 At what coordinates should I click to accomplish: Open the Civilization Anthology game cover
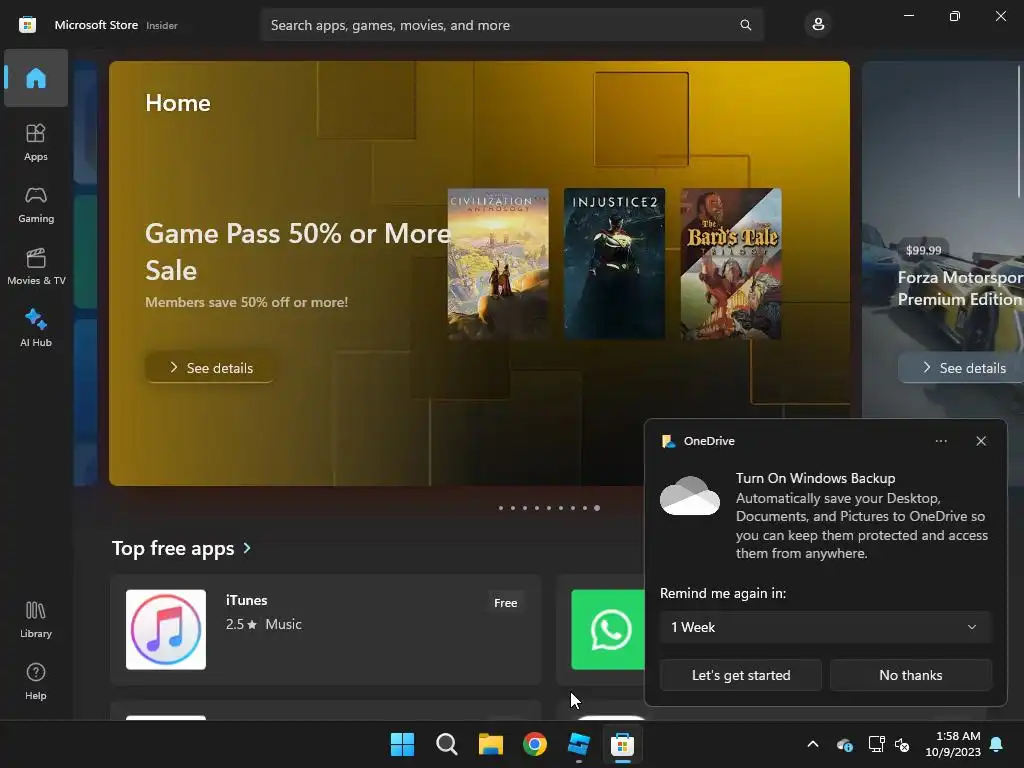pos(498,264)
